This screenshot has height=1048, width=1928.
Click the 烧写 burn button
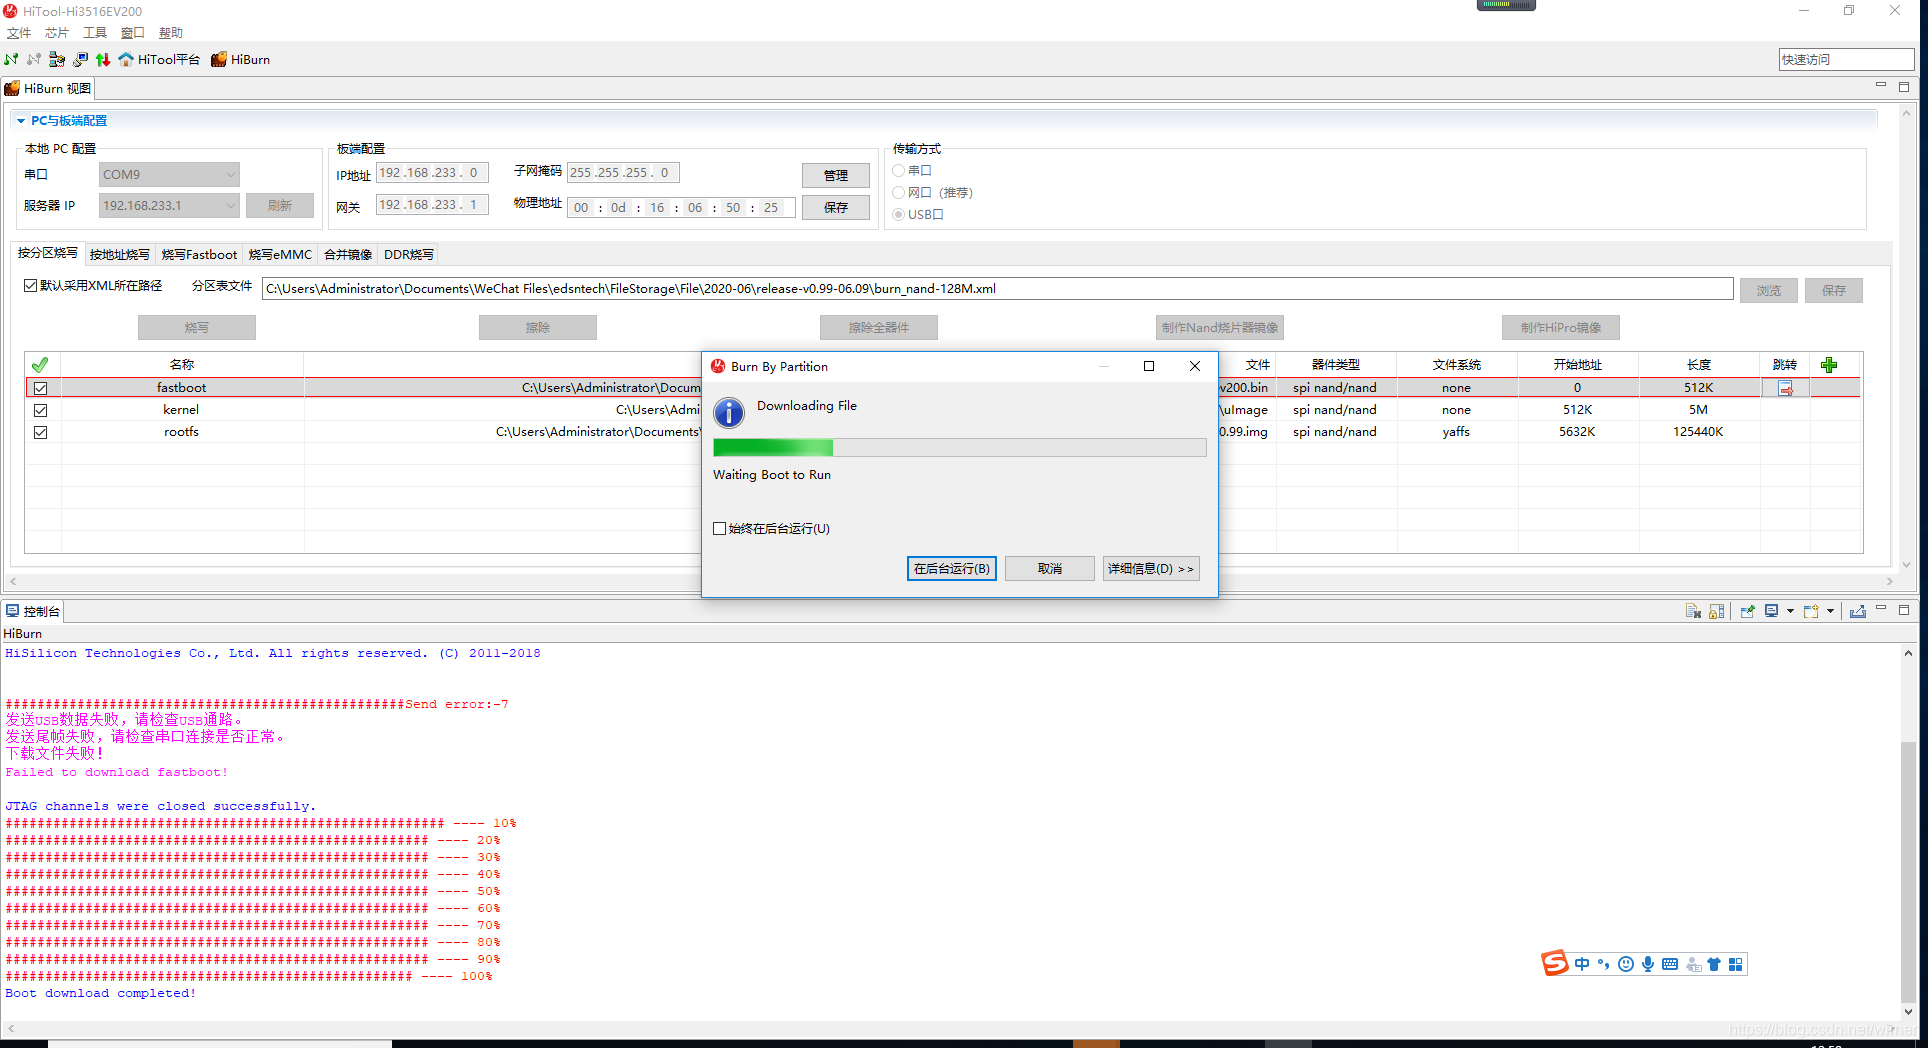[197, 327]
